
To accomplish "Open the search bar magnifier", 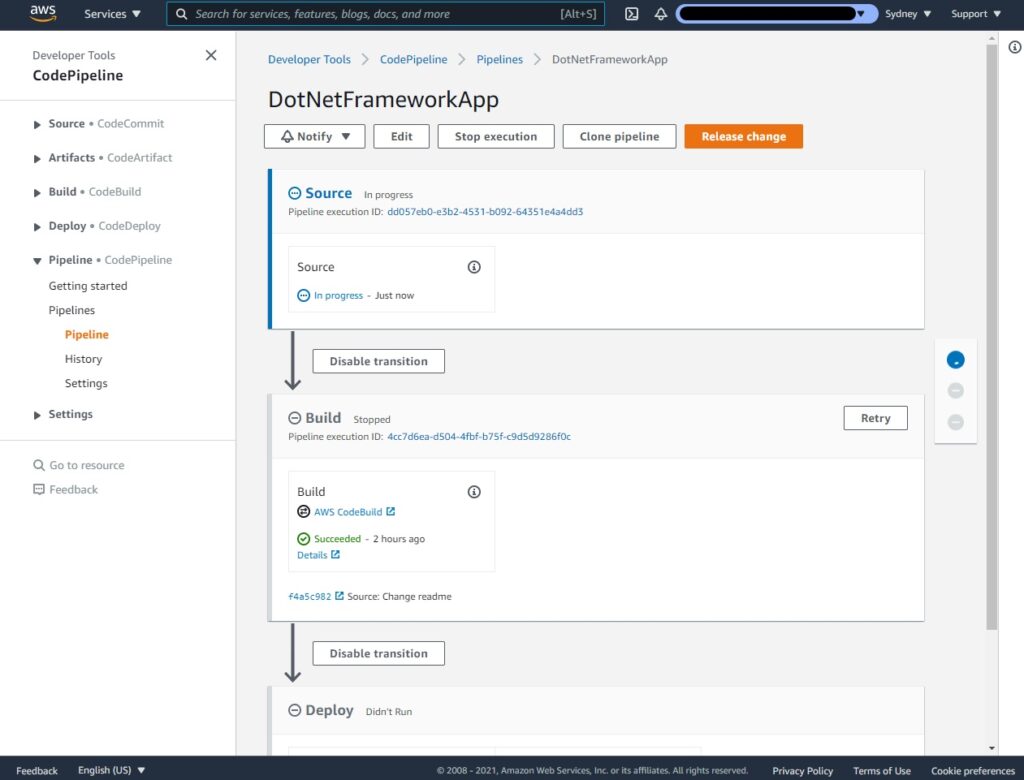I will coord(181,14).
